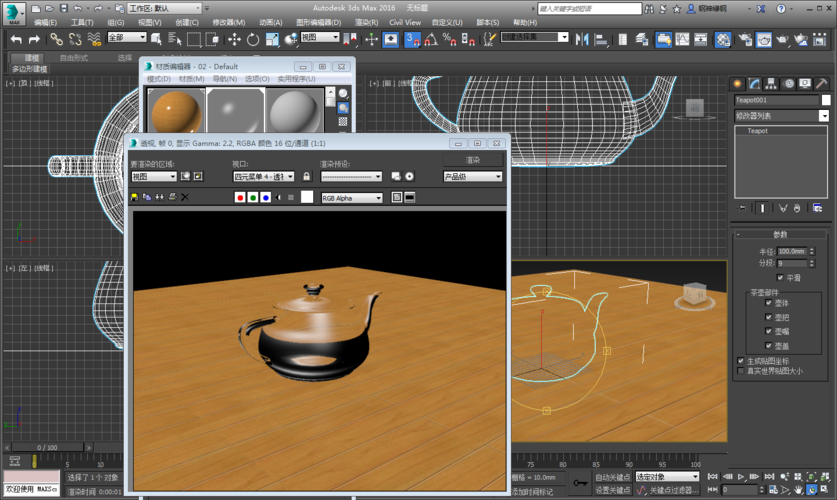Click the save image icon in render window
Viewport: 837px width, 500px height.
[x=135, y=198]
